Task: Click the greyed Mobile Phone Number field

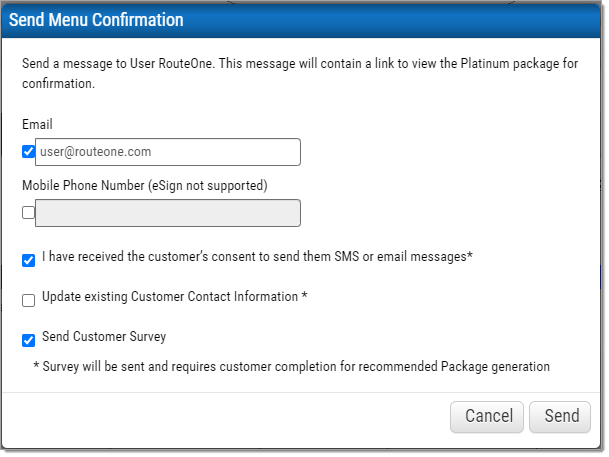Action: [x=168, y=213]
